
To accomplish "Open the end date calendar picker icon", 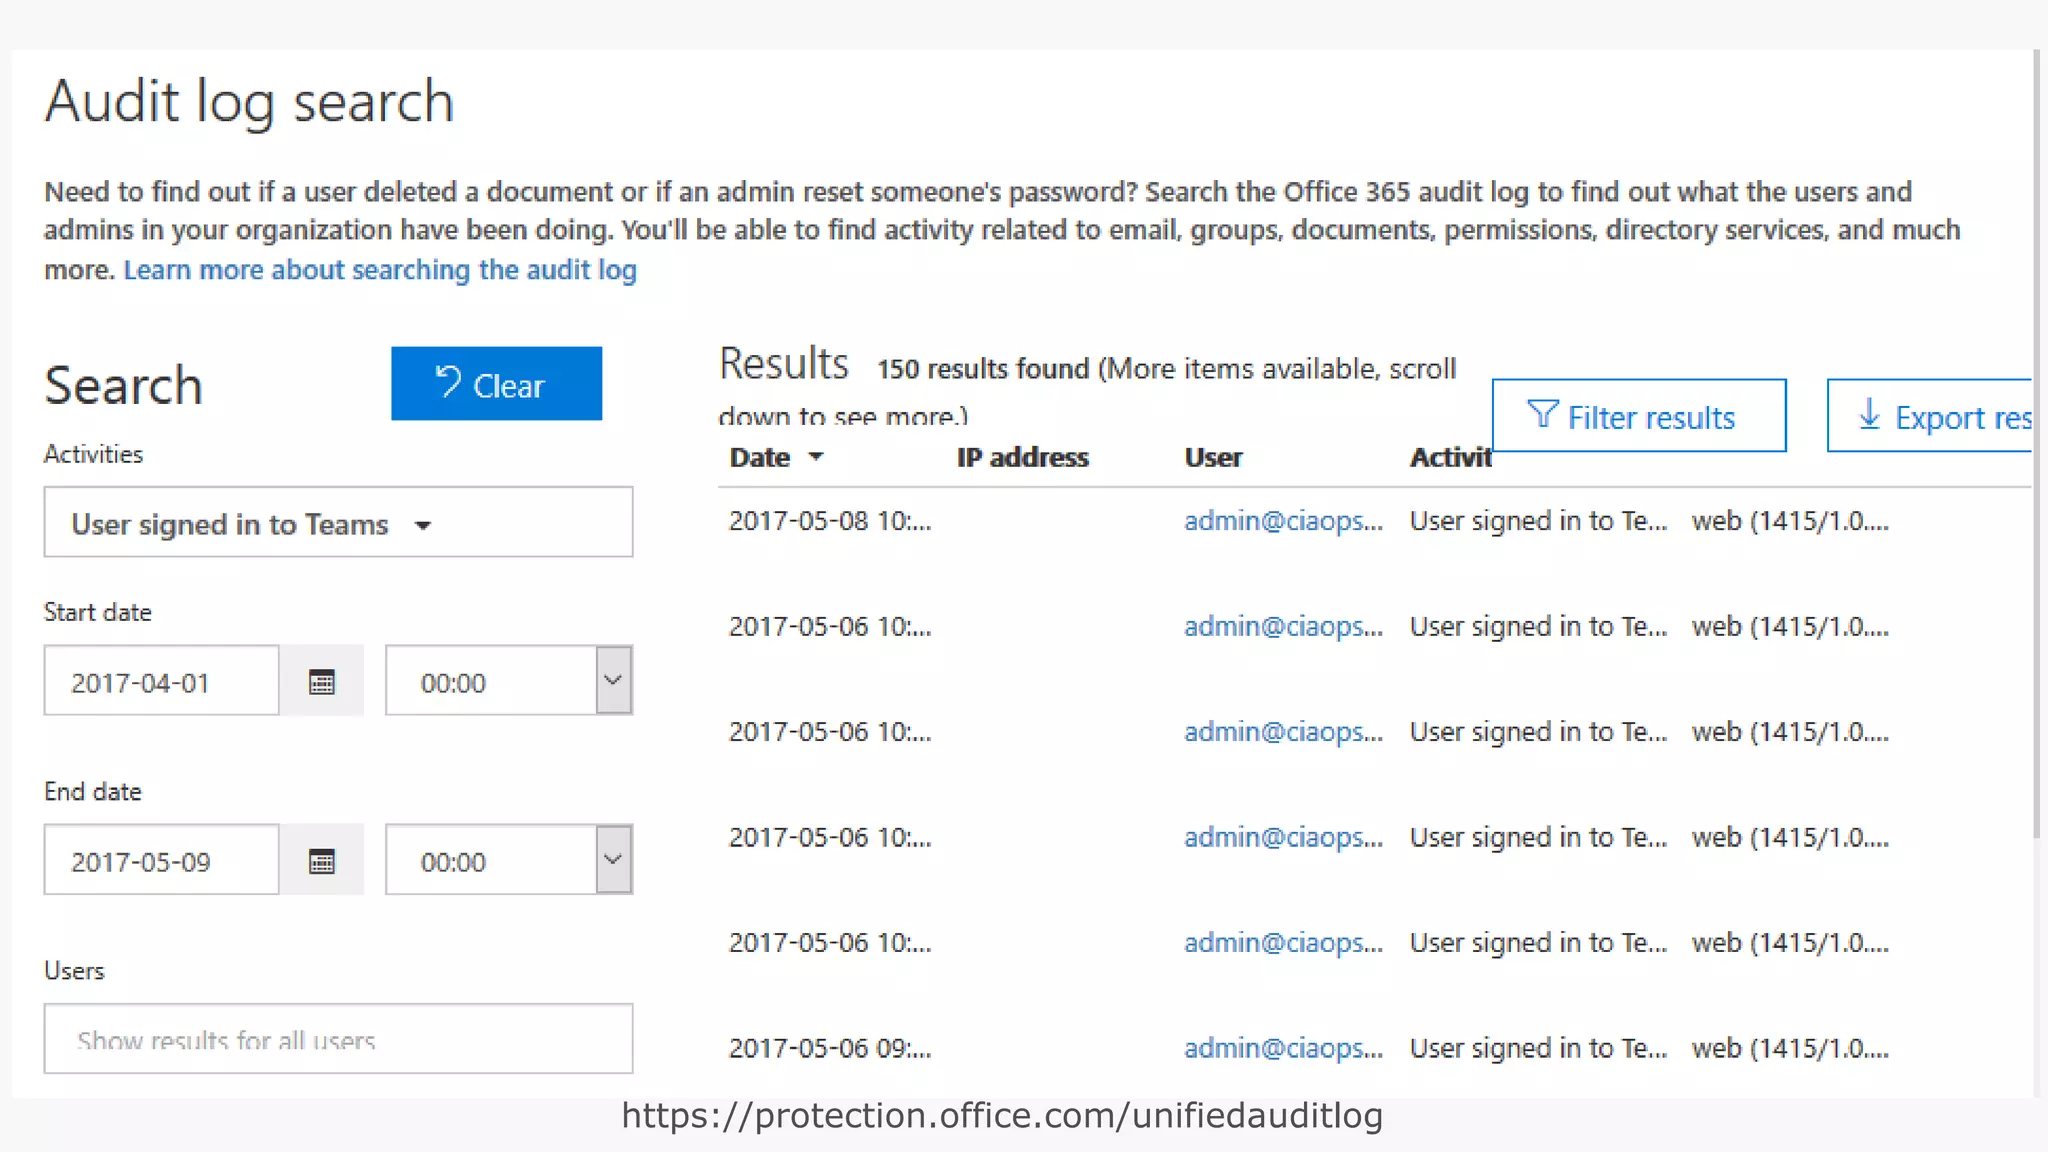I will (x=321, y=861).
